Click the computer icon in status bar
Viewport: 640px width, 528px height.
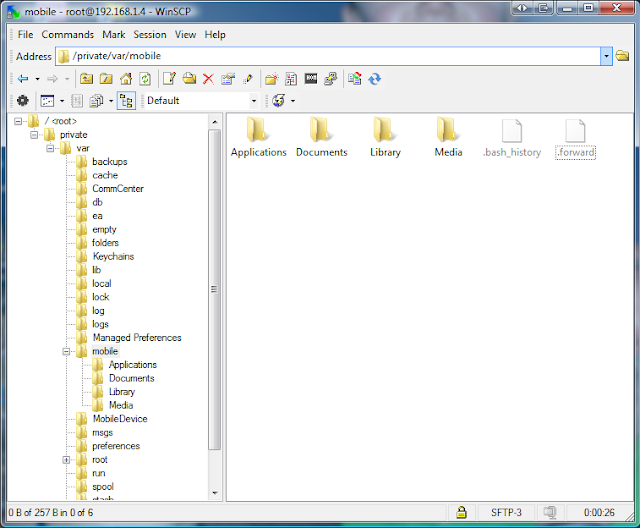pyautogui.click(x=550, y=512)
